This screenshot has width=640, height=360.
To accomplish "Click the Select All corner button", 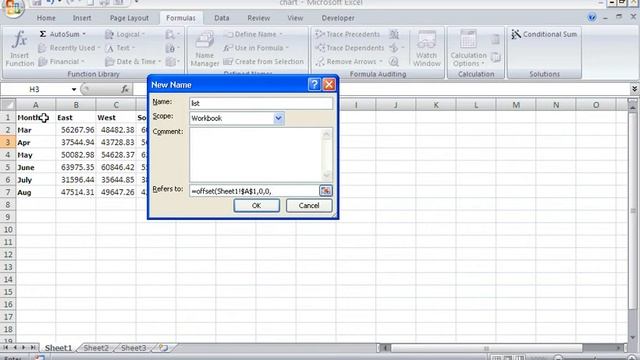I will [x=8, y=105].
